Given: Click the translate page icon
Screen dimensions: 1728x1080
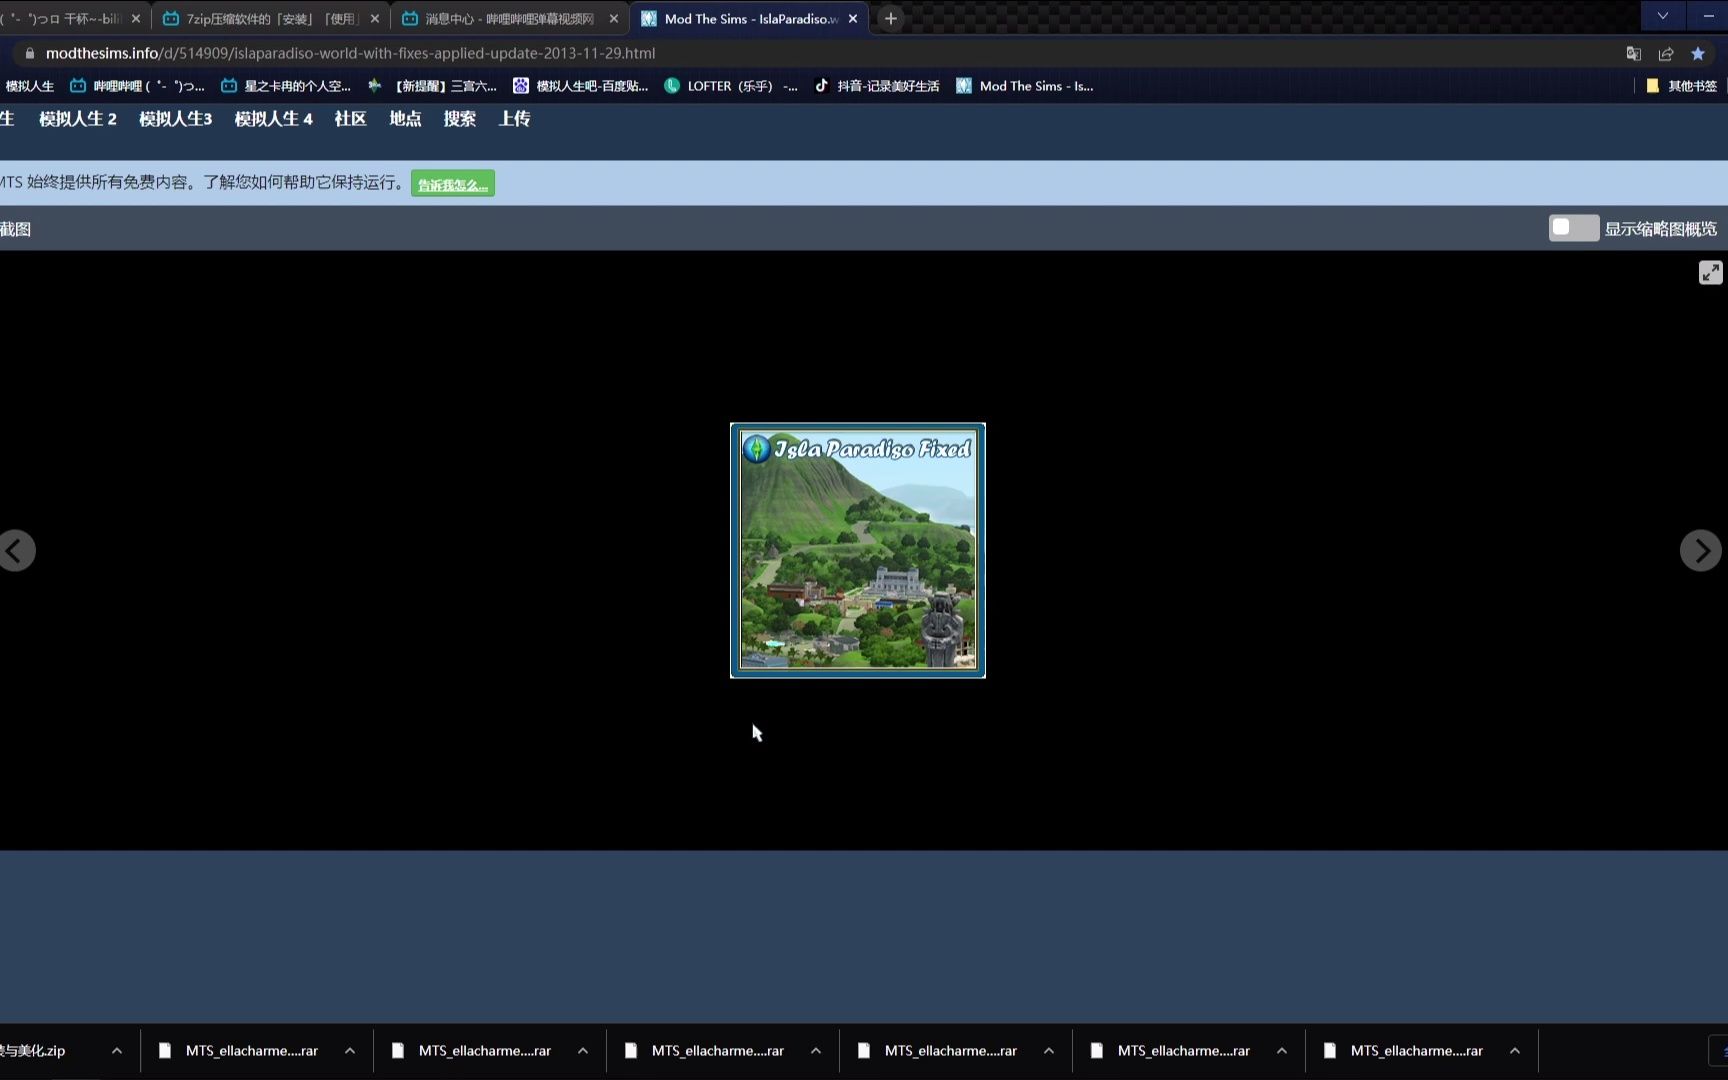Looking at the screenshot, I should tap(1634, 53).
